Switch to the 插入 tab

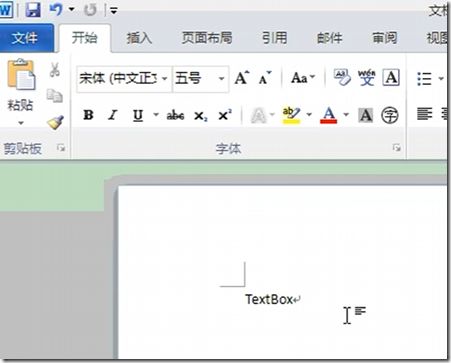point(139,38)
